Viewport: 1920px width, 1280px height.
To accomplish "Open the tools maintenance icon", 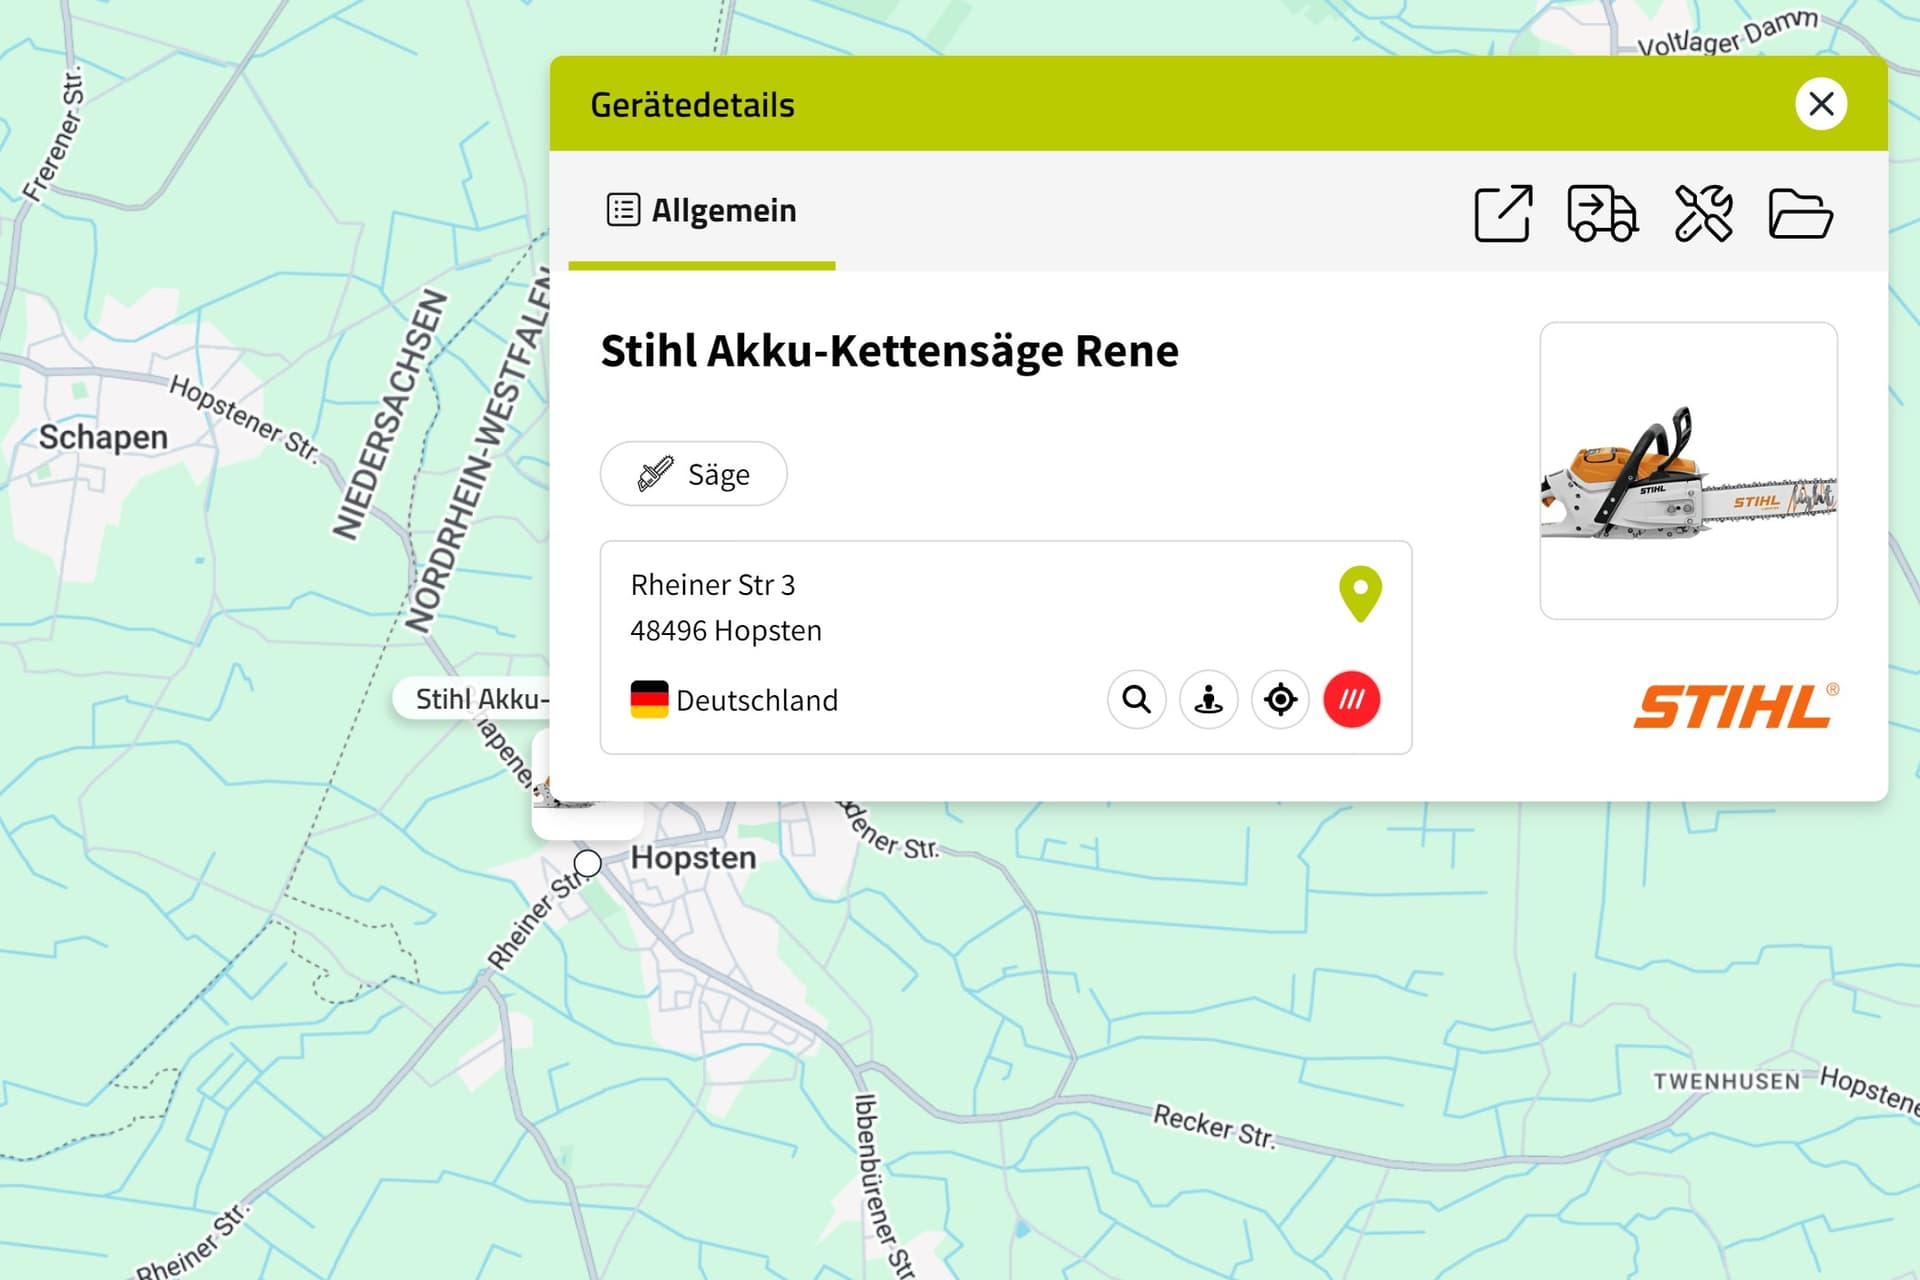I will (1703, 213).
